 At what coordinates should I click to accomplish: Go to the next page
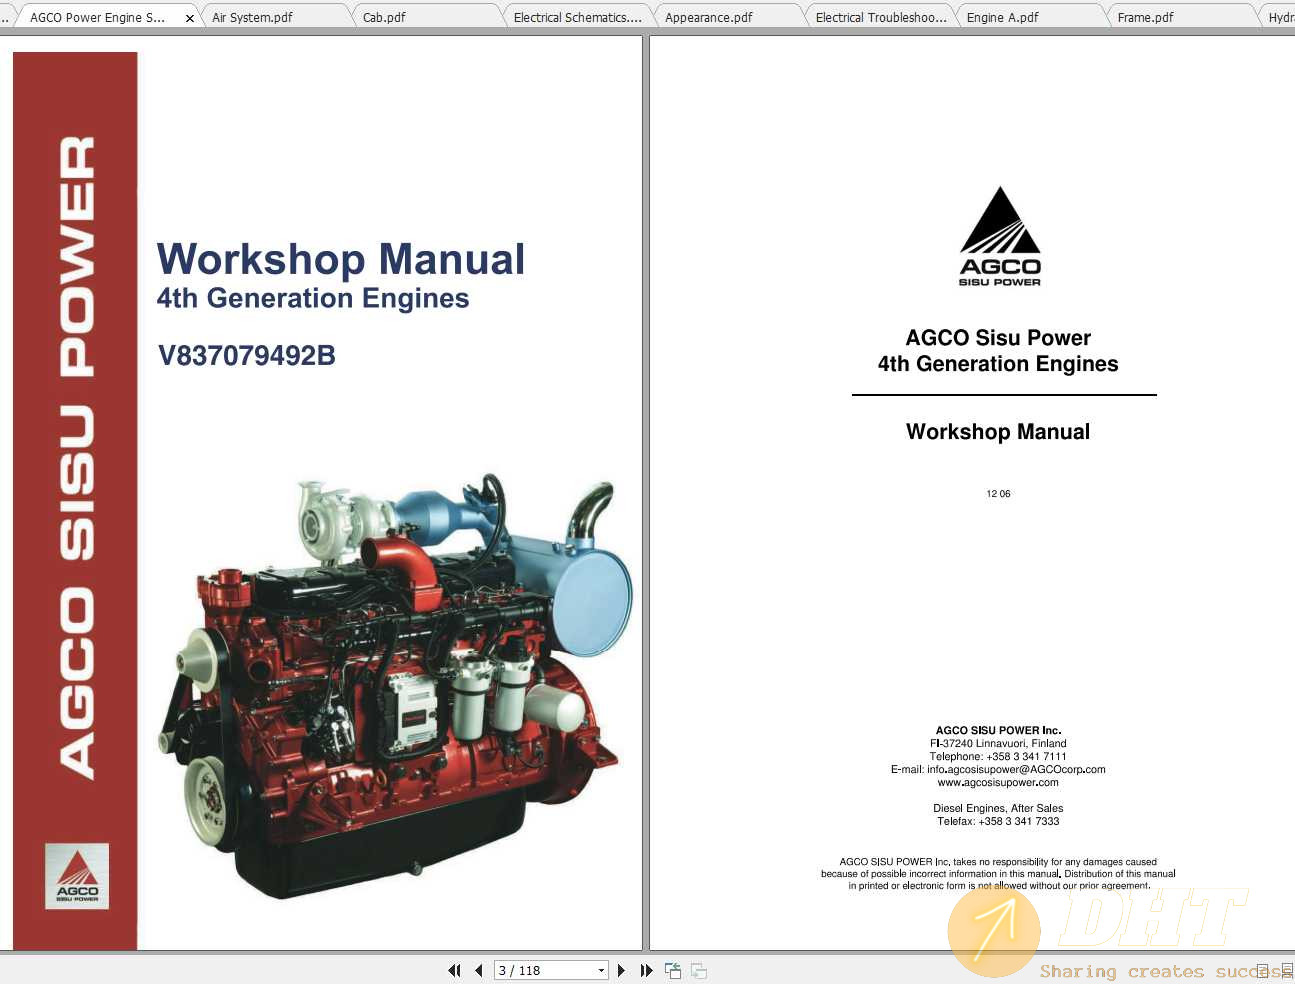pos(622,970)
